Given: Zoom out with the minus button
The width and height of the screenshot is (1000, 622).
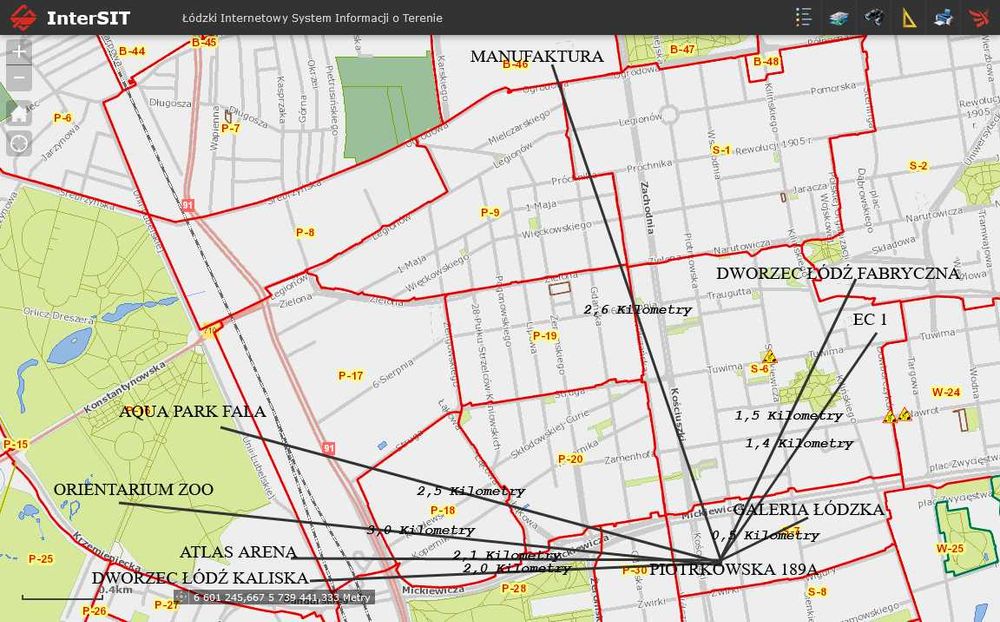Looking at the screenshot, I should pos(19,78).
